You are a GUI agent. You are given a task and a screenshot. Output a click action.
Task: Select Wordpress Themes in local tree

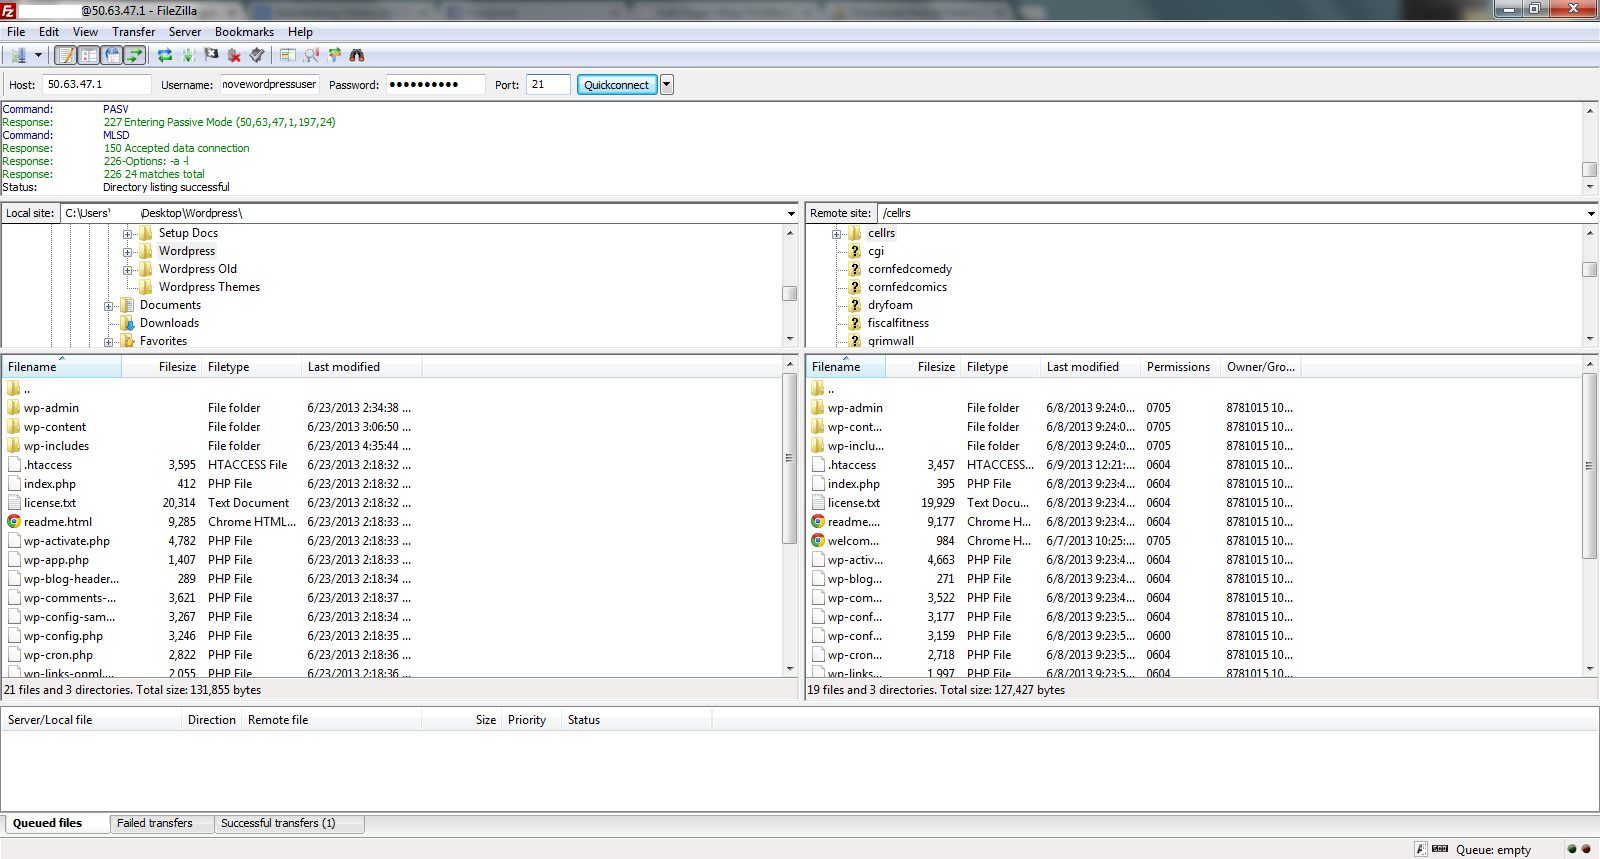[209, 287]
